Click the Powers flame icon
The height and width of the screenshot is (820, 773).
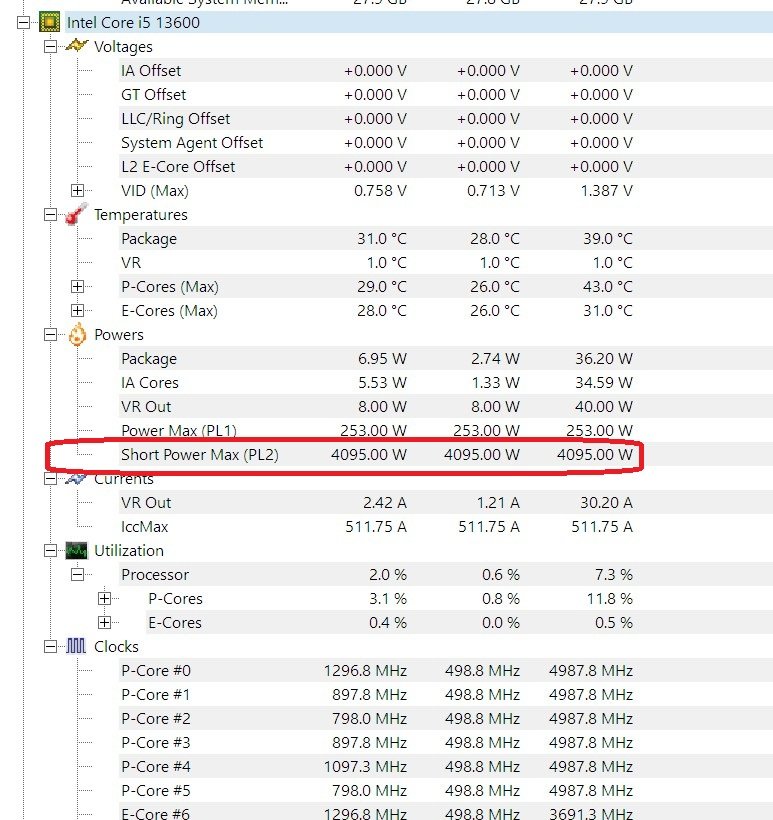pyautogui.click(x=77, y=335)
